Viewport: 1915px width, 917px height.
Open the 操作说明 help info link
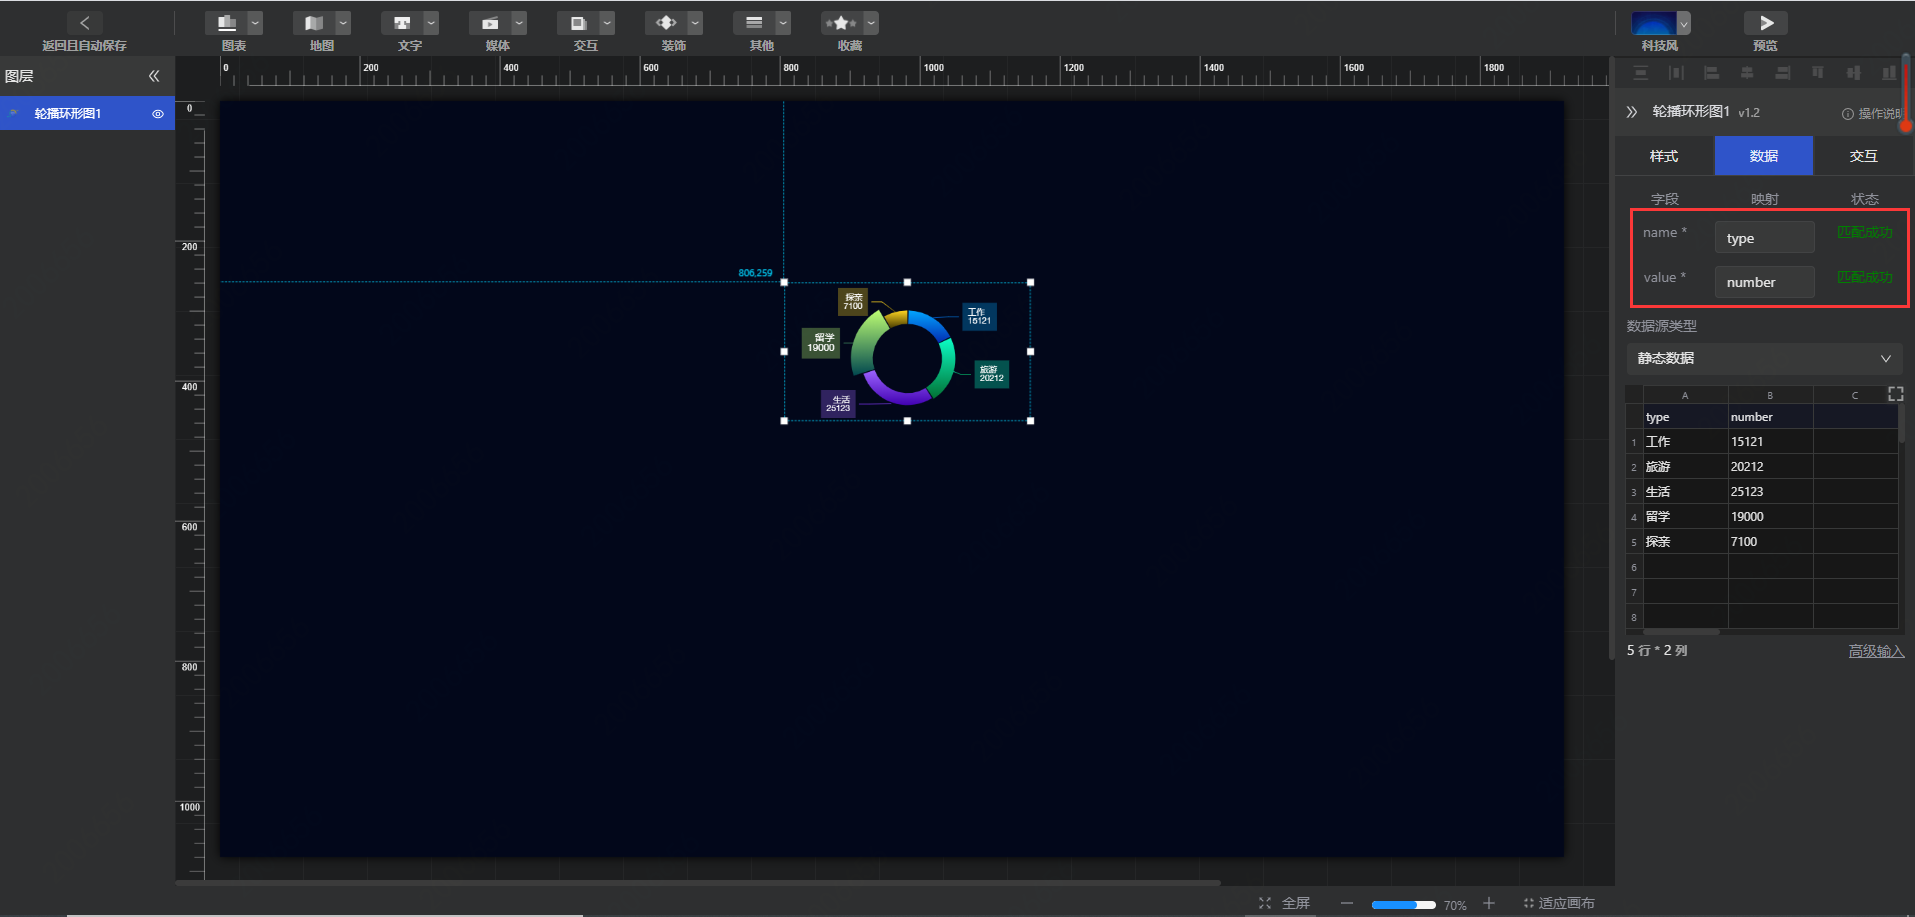1872,114
